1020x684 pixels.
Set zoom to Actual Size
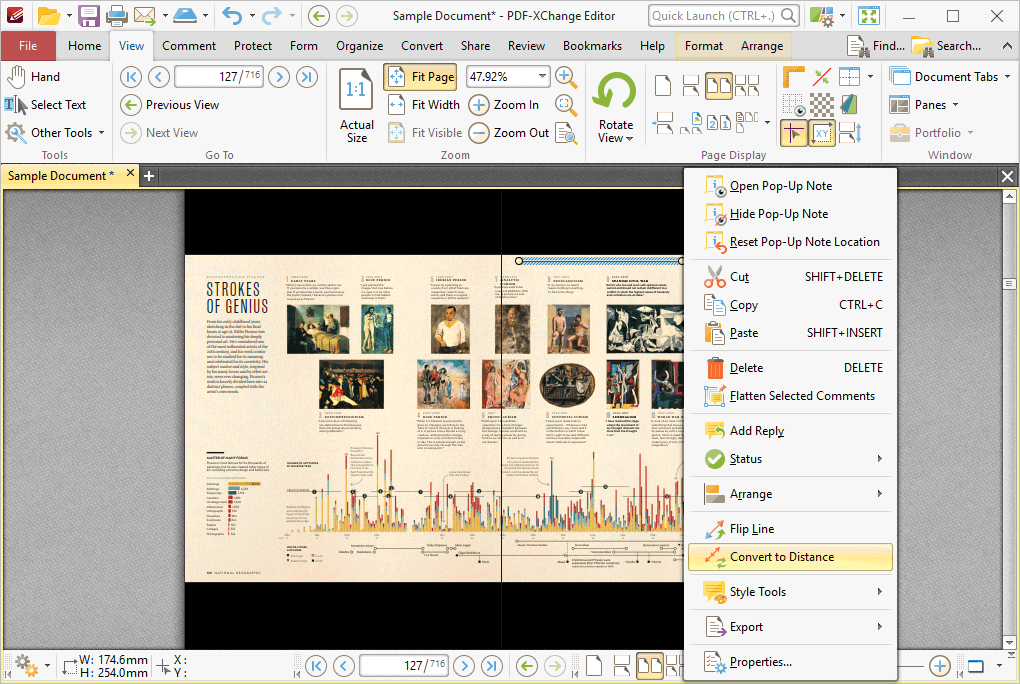pos(356,105)
